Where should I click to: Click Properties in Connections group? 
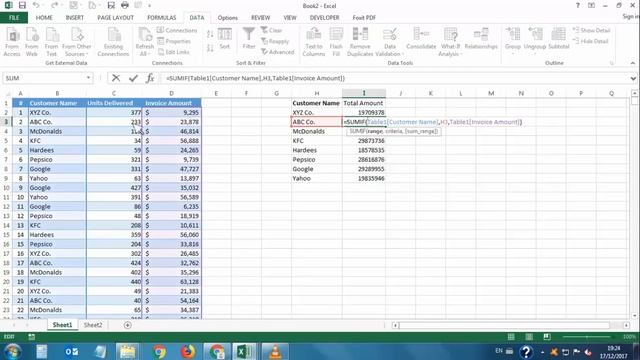tap(174, 41)
